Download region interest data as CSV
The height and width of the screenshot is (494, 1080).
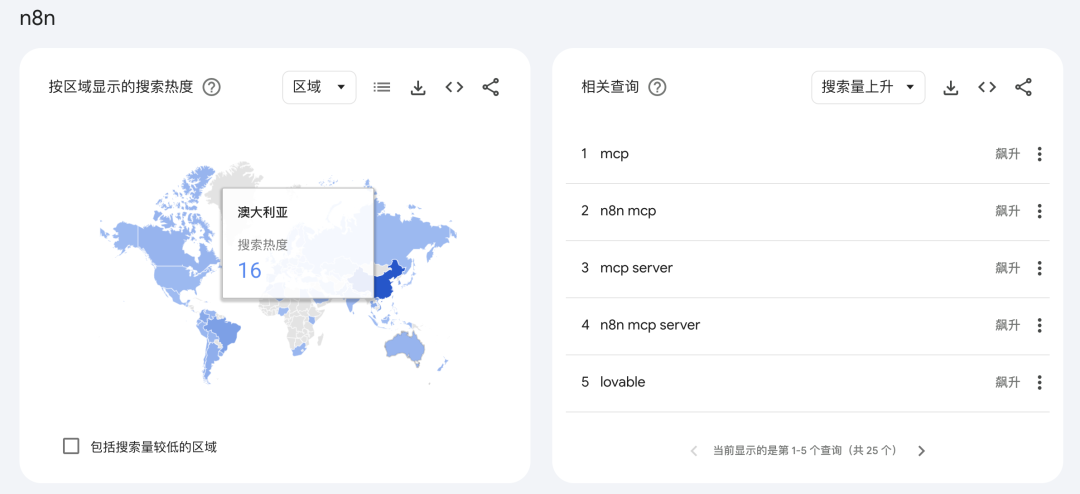[418, 88]
